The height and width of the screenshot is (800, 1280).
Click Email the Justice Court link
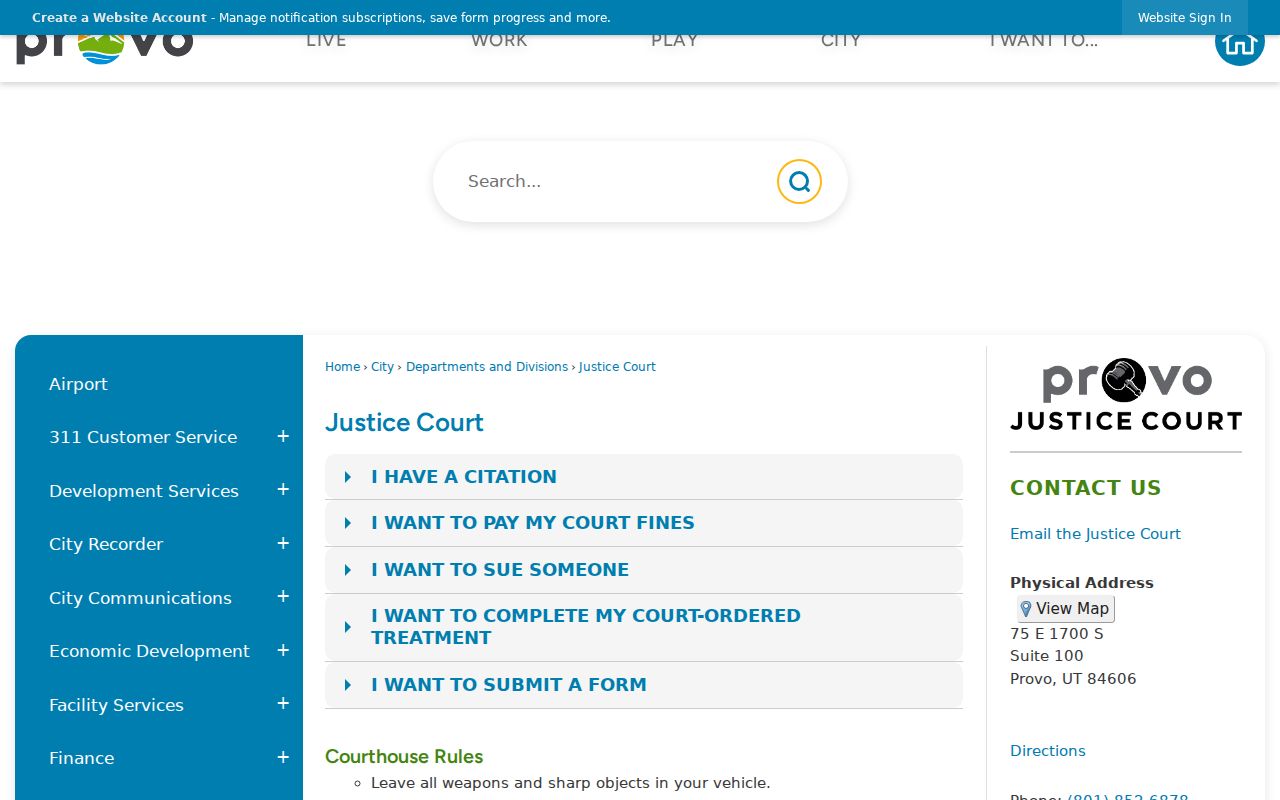(x=1095, y=534)
